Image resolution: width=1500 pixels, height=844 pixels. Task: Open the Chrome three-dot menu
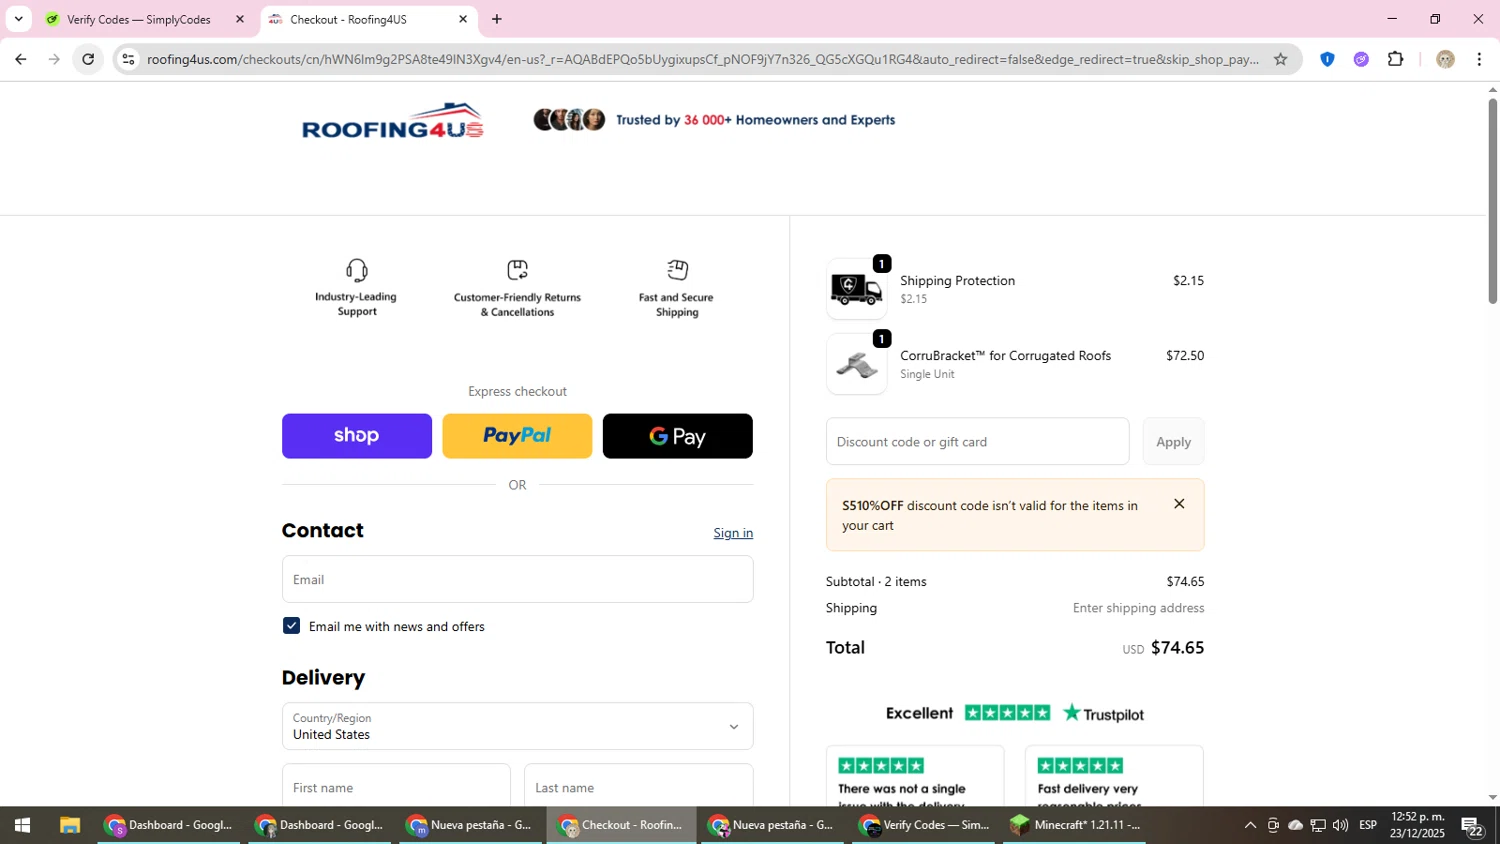point(1479,59)
